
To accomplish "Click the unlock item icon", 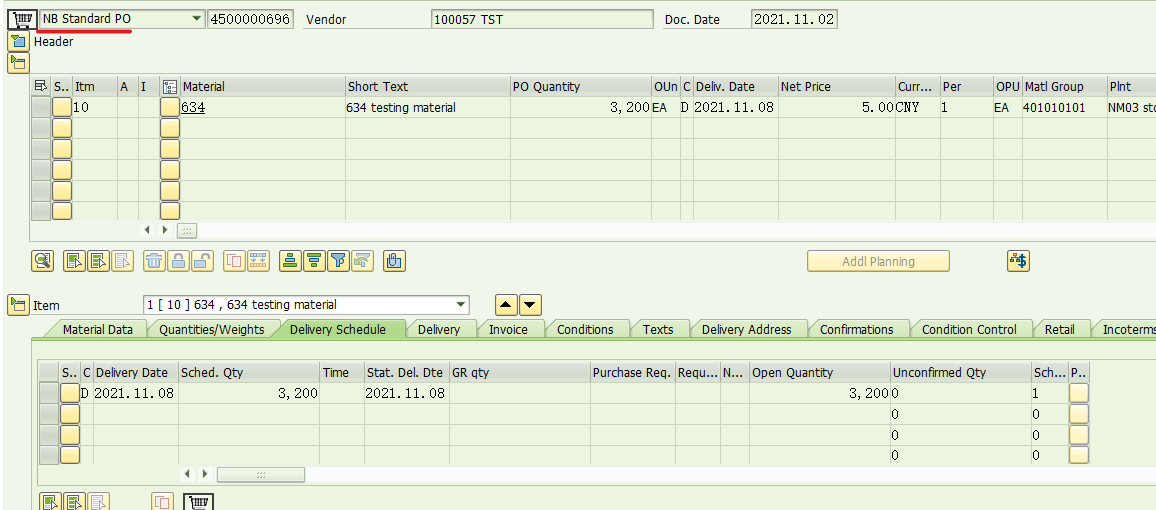I will point(203,260).
